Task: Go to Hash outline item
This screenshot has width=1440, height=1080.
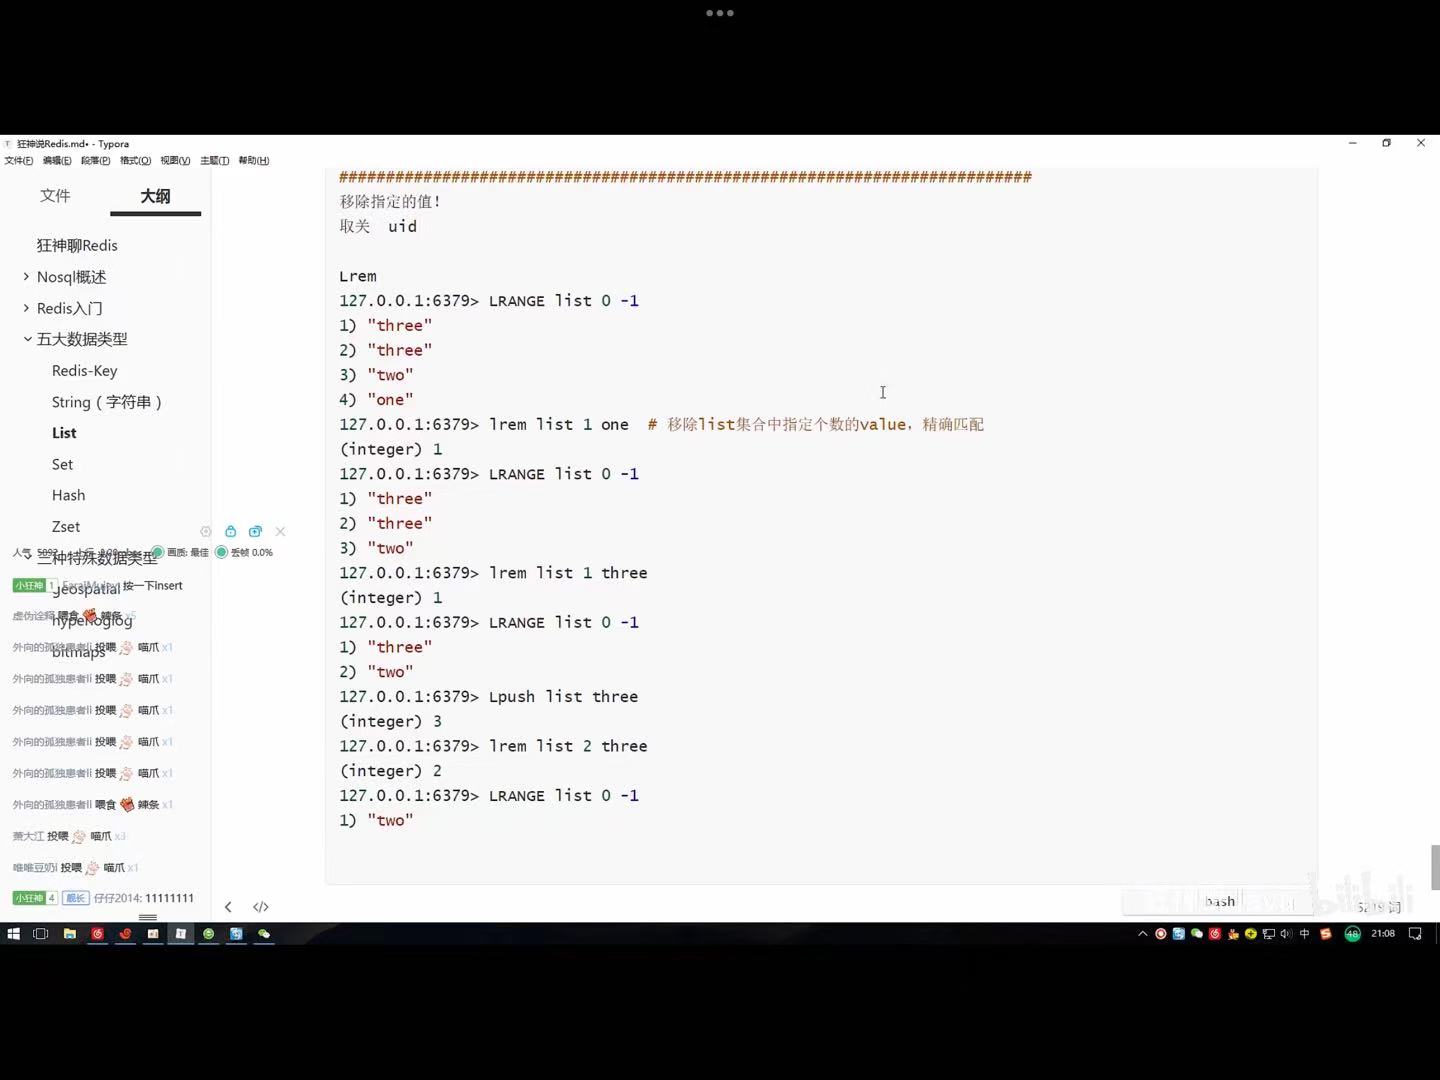Action: click(68, 495)
